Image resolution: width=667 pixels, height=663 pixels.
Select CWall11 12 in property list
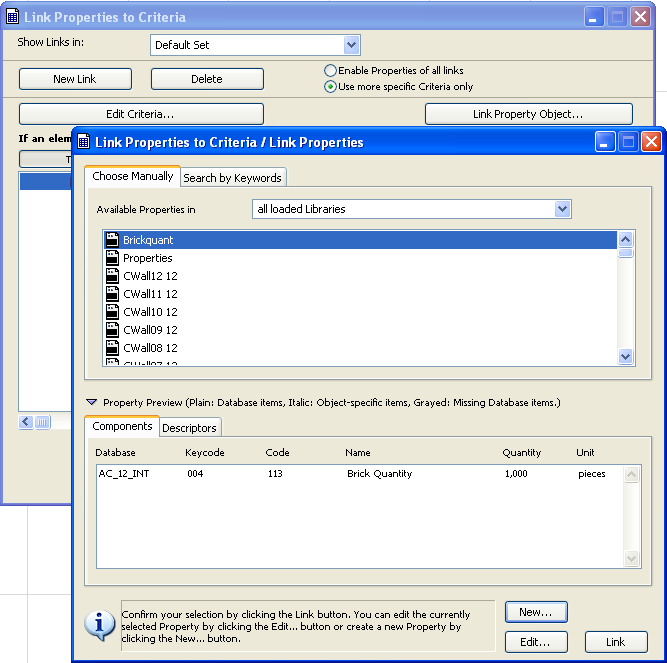pos(361,294)
